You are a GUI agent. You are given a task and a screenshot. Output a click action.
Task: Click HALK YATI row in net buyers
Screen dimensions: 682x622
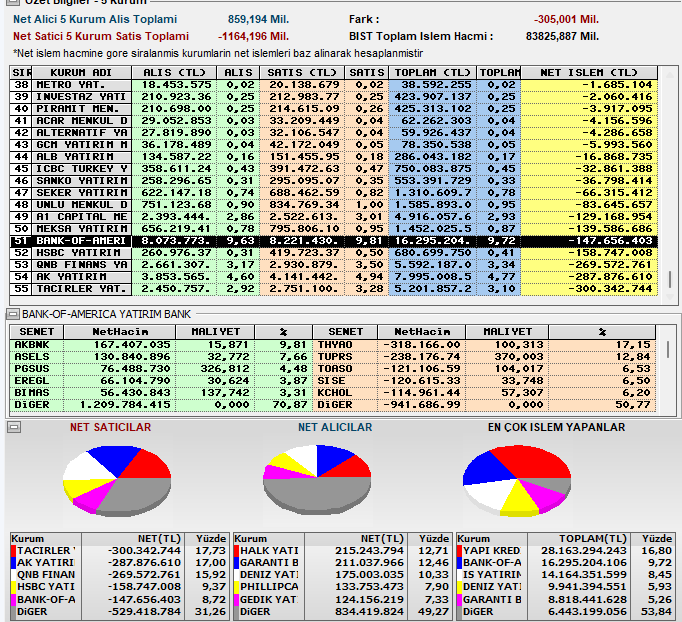[342, 551]
